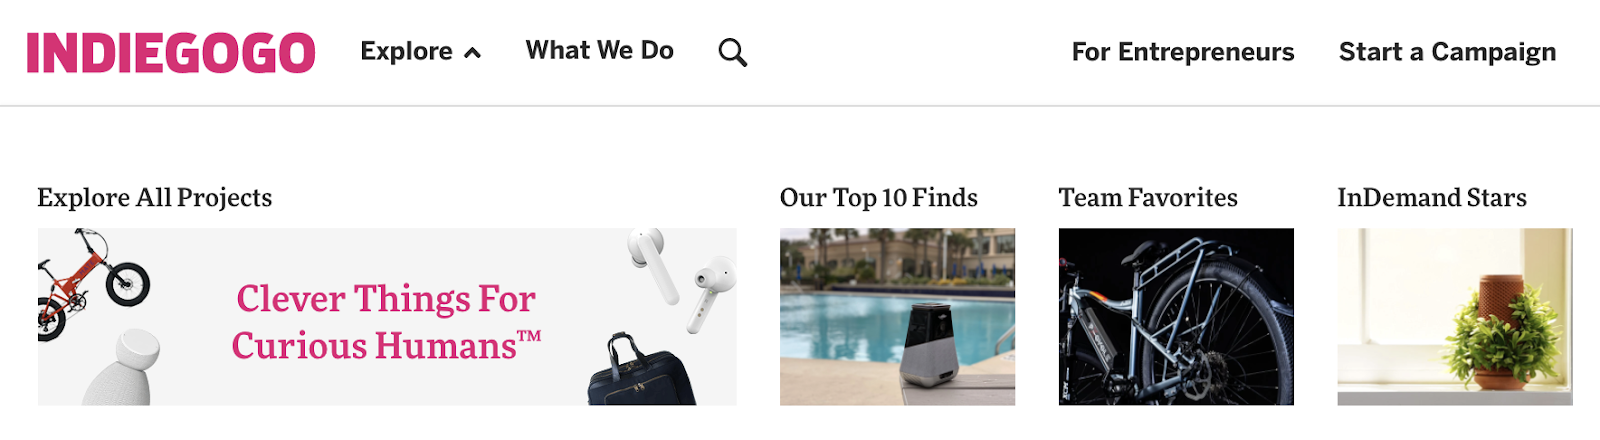Select the poolside speaker thumbnail

tap(897, 317)
